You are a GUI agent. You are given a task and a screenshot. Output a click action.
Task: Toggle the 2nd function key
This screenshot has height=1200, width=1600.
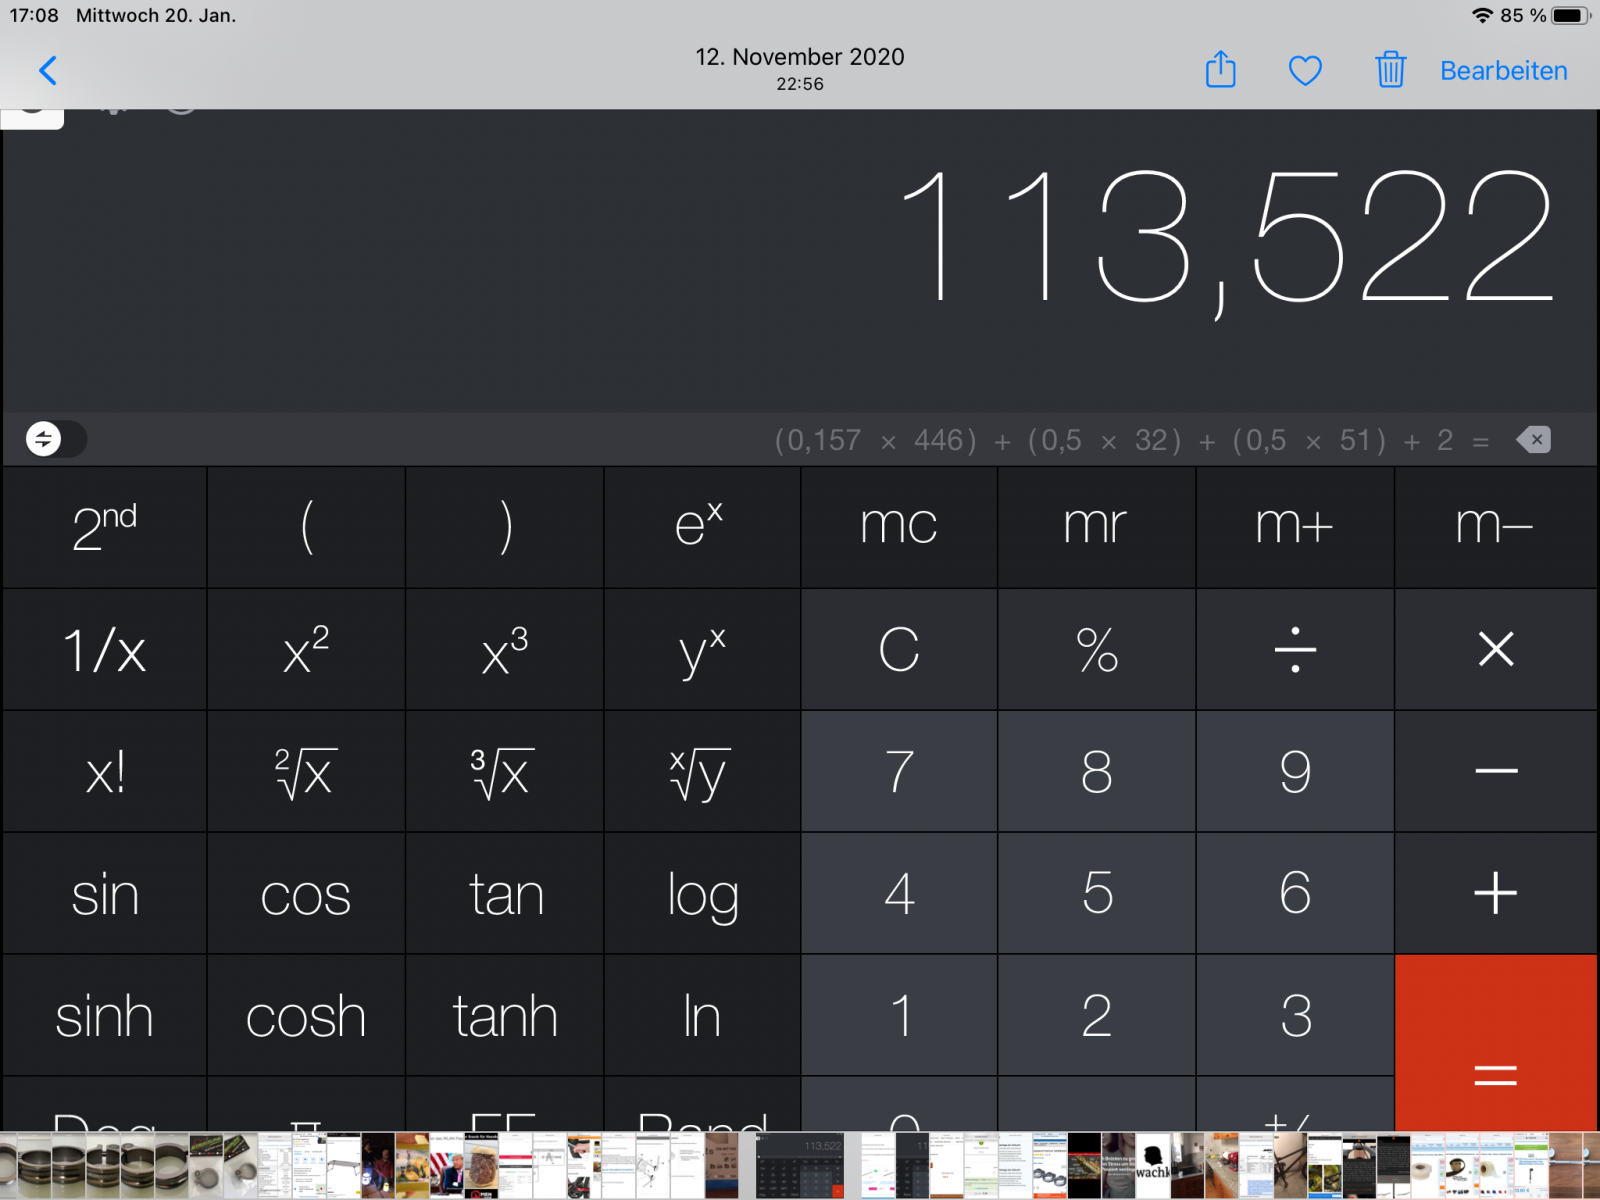click(104, 527)
